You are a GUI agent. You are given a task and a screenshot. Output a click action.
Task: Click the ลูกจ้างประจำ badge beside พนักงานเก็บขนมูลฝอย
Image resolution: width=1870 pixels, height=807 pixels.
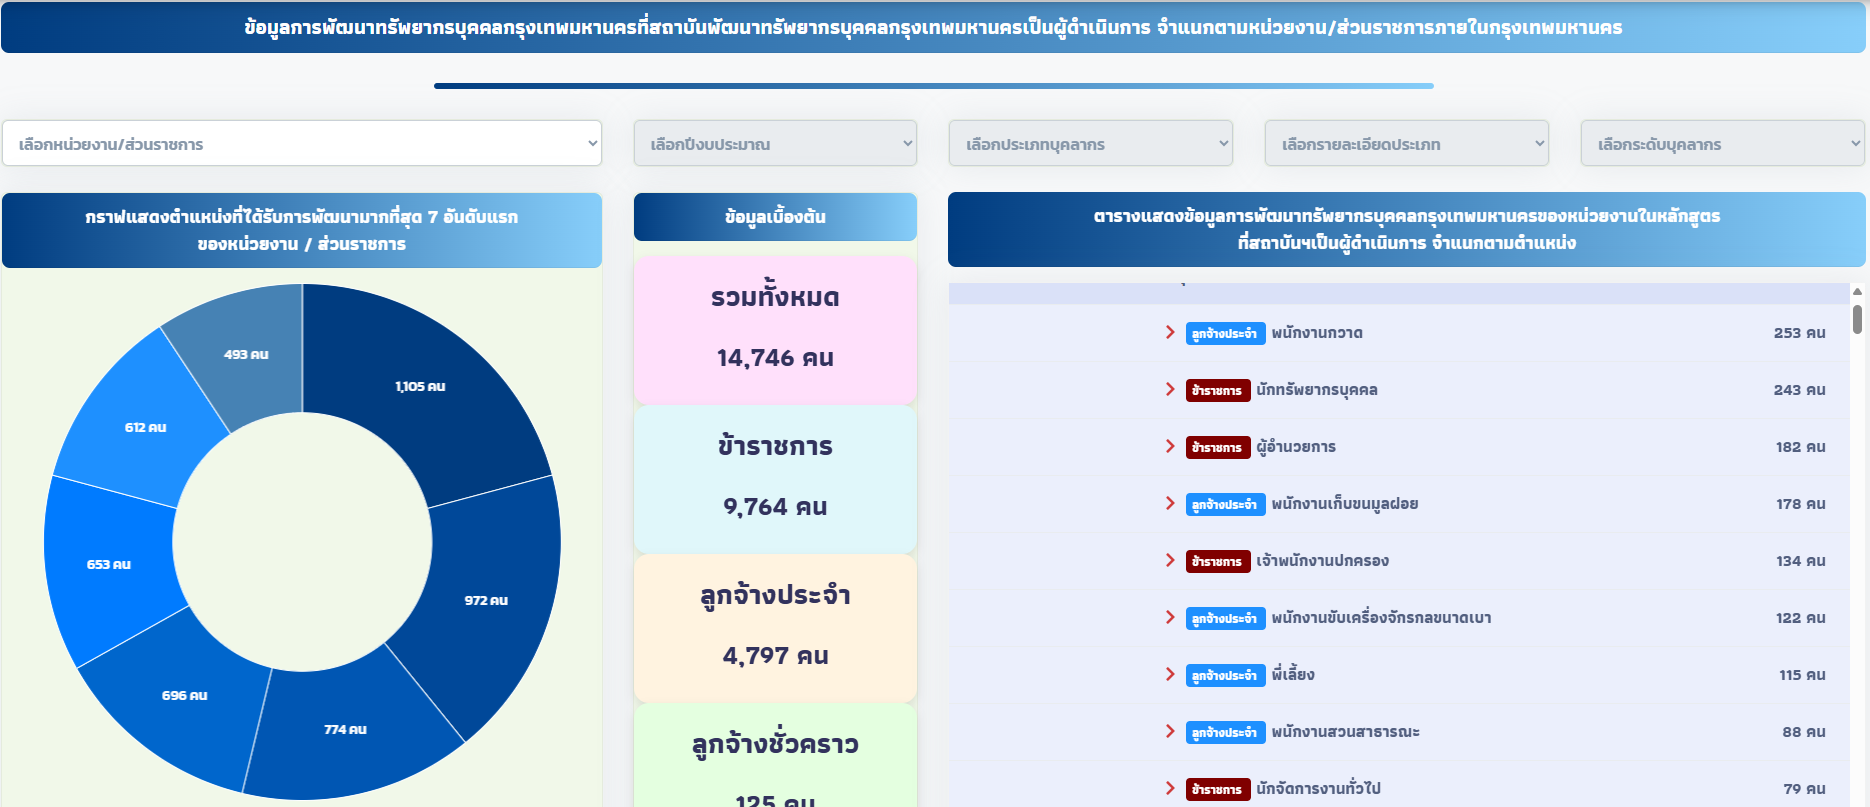1225,504
